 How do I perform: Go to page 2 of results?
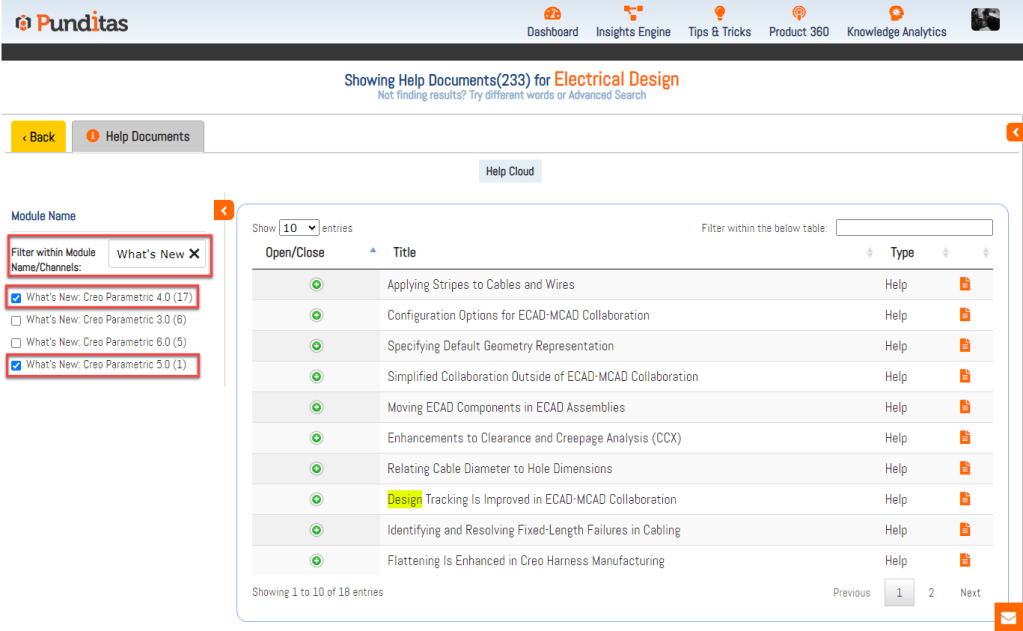pyautogui.click(x=931, y=593)
